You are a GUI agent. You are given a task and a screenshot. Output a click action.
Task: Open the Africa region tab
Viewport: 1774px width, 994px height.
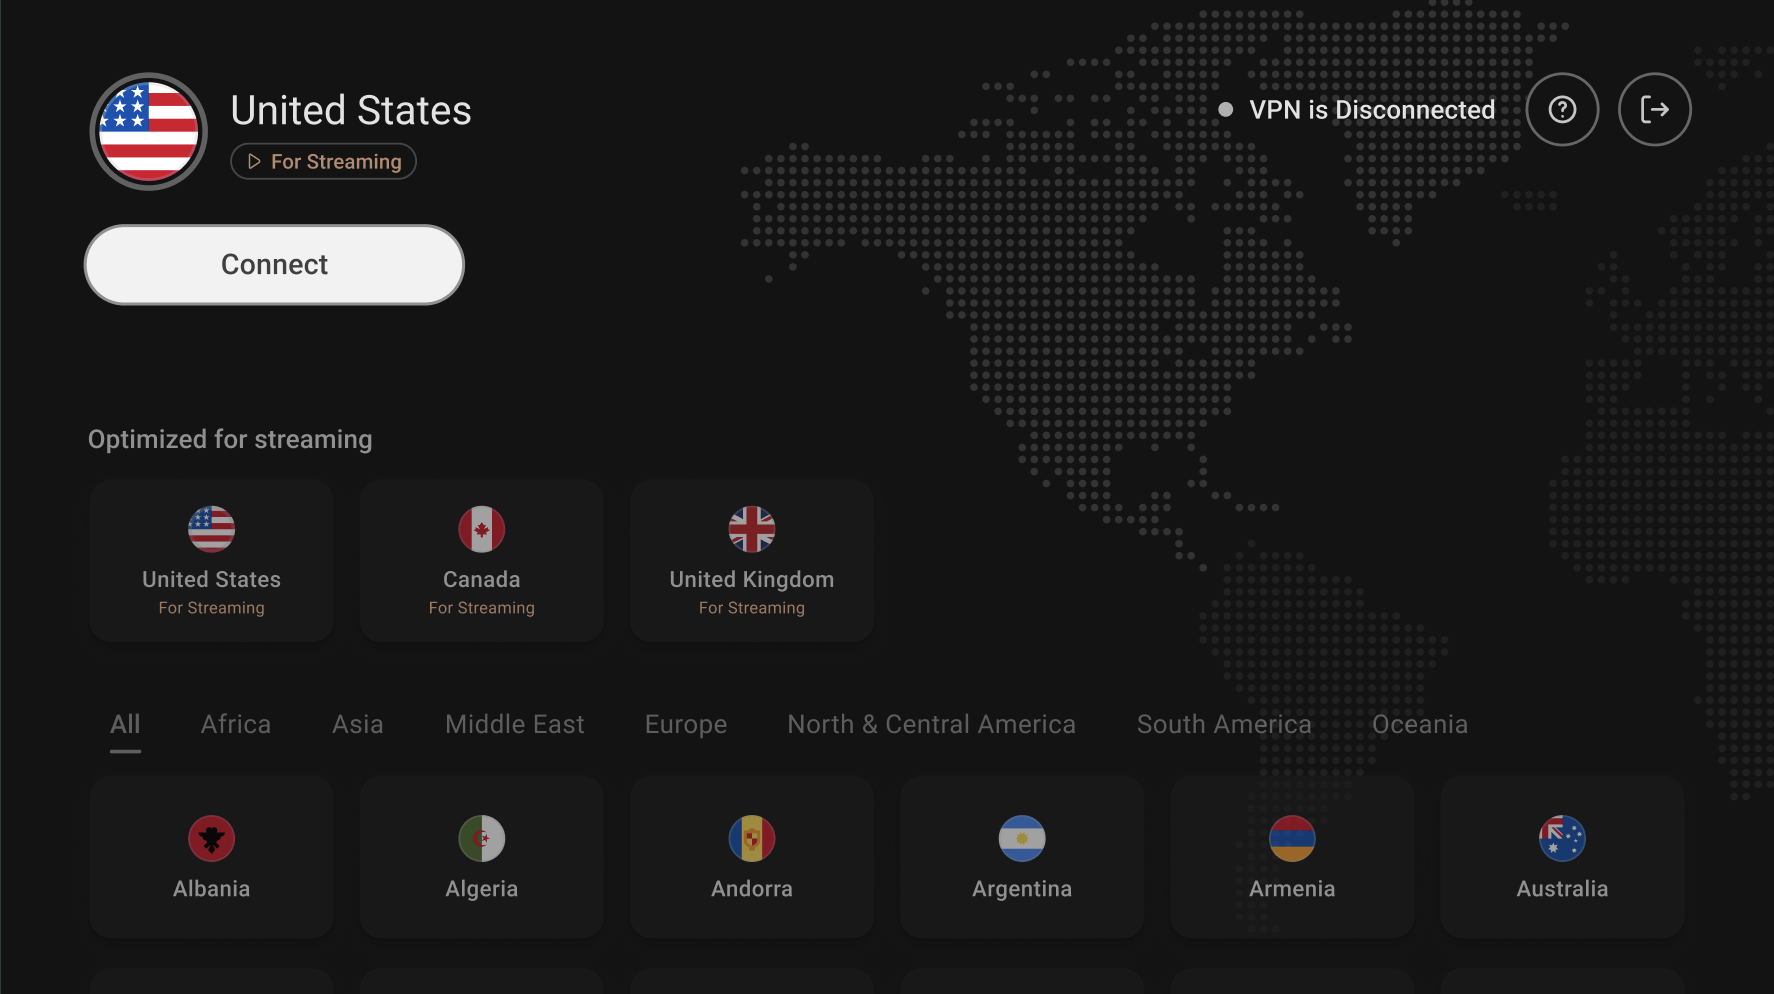tap(236, 725)
